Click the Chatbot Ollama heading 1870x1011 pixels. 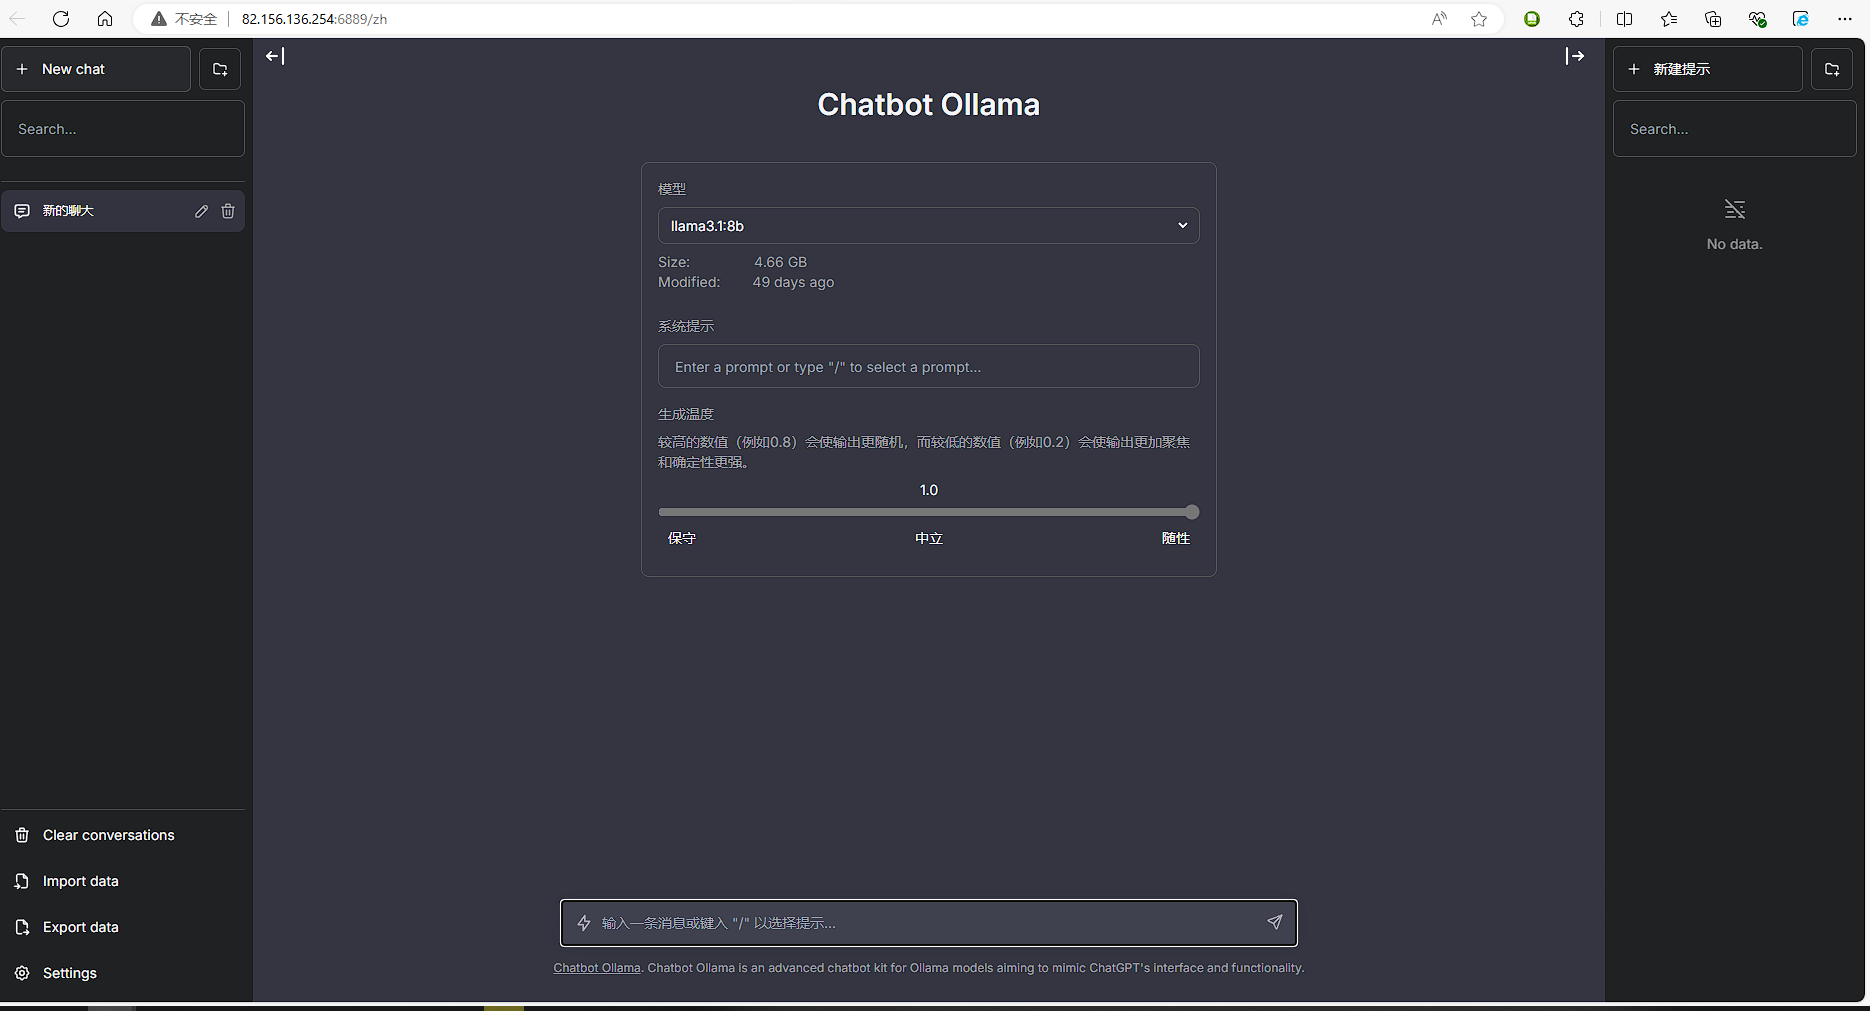coord(929,104)
